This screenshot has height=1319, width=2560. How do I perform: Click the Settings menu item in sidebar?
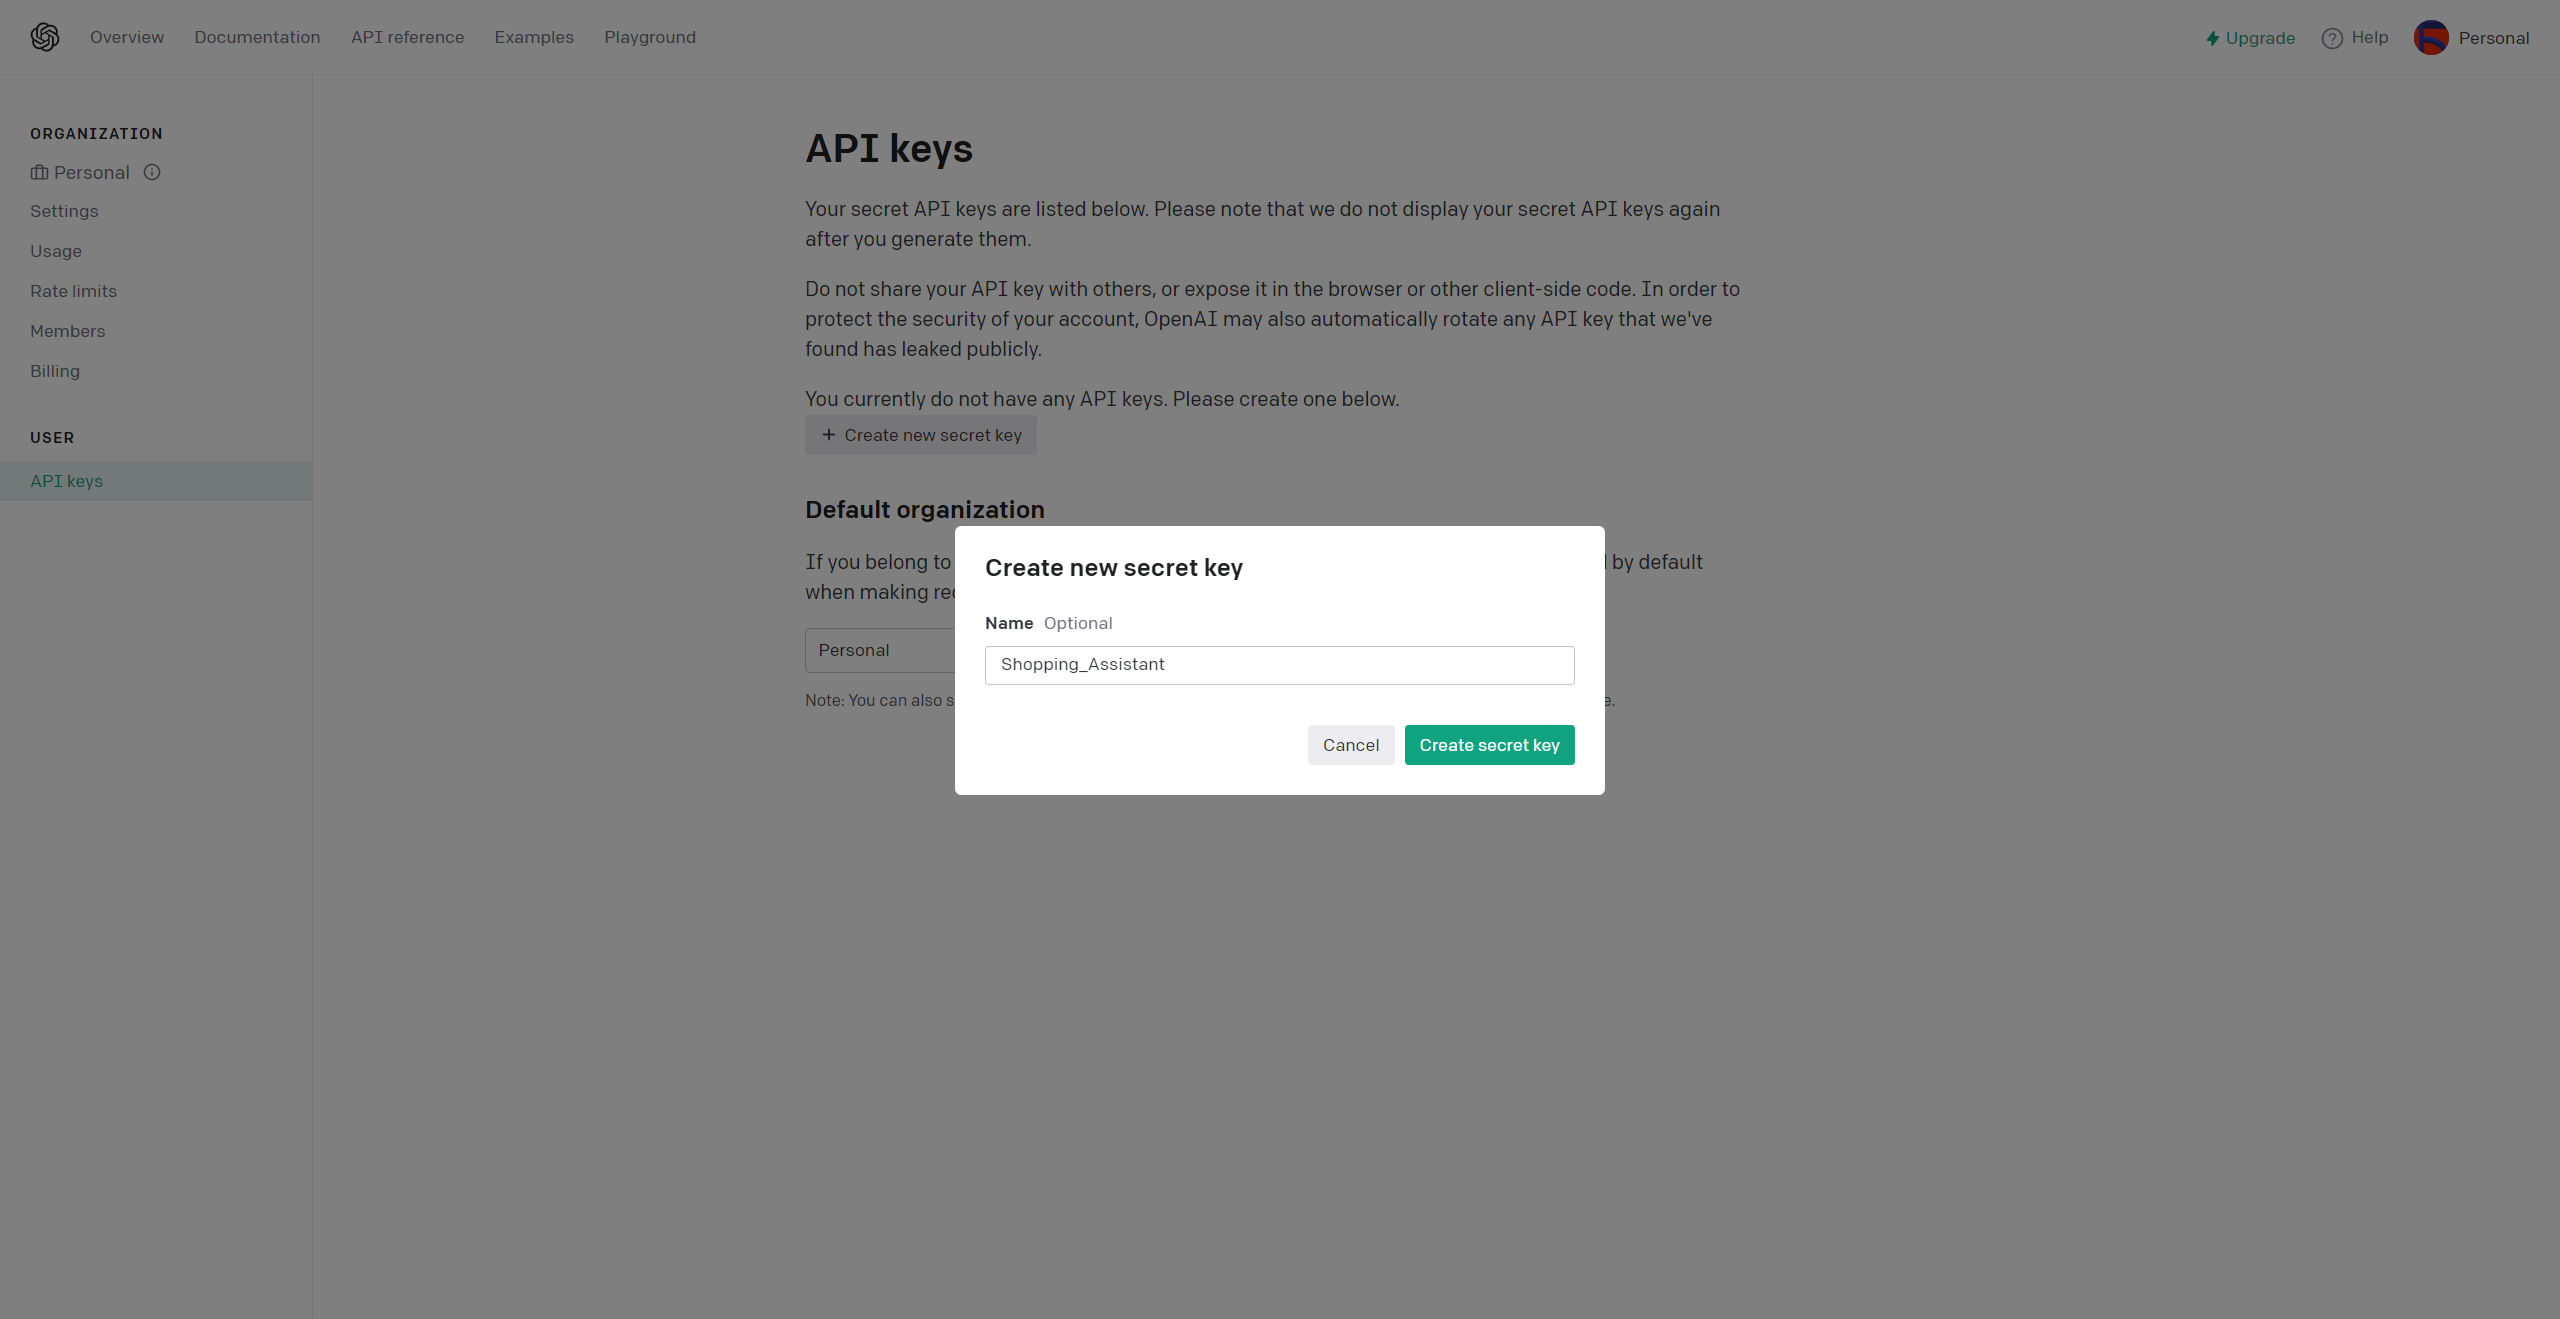coord(64,212)
